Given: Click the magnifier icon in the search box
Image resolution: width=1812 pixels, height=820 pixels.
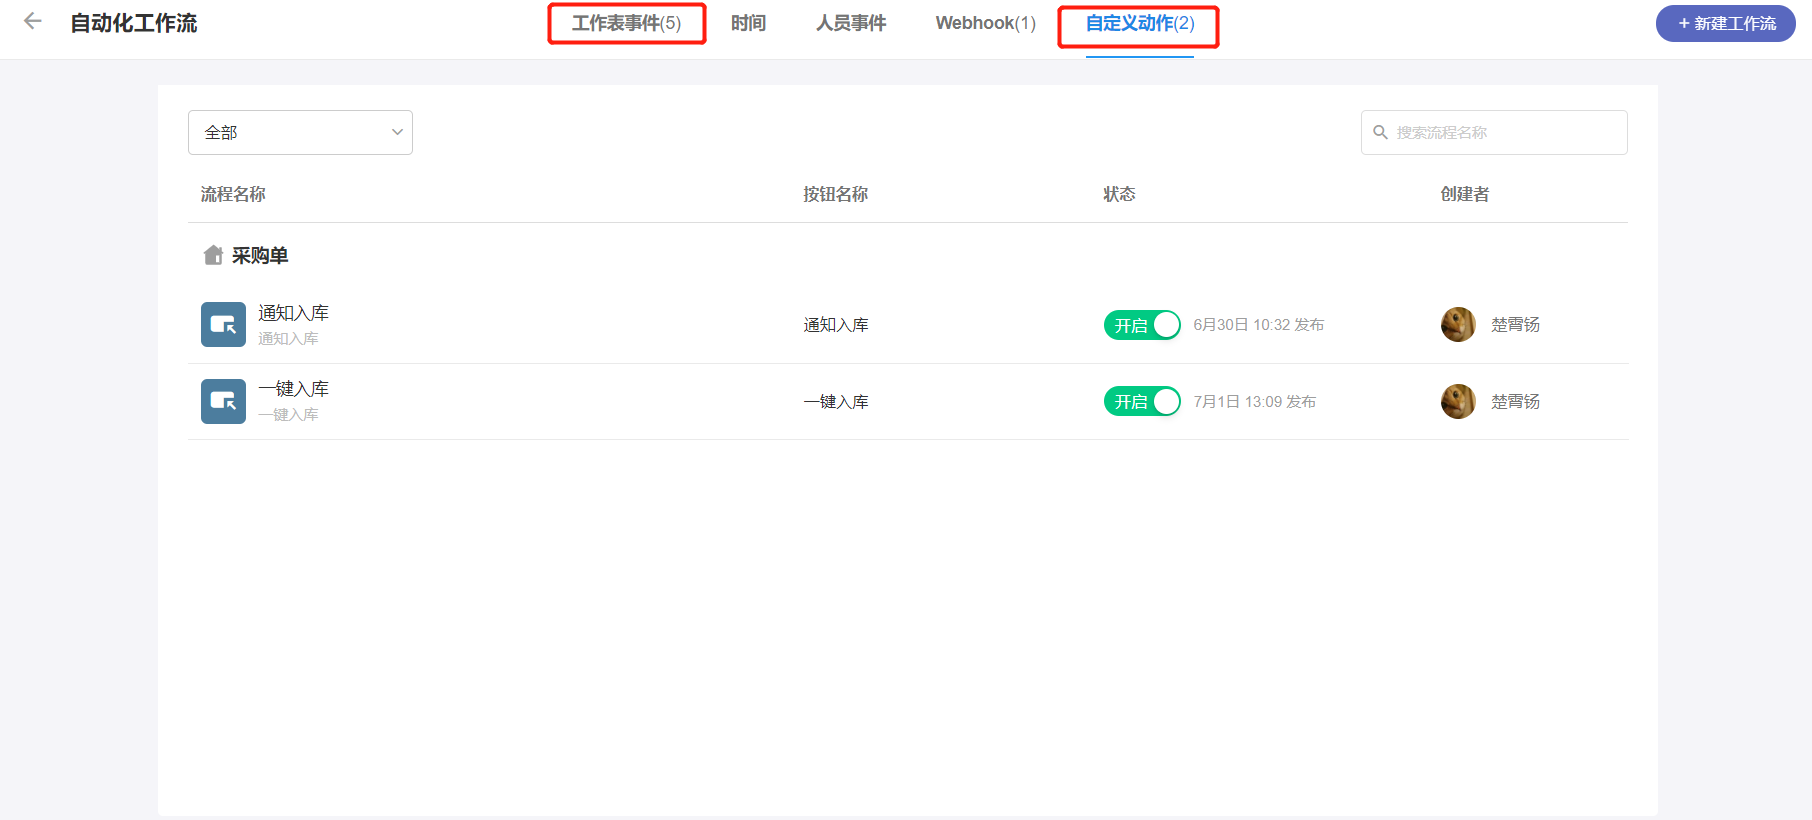Looking at the screenshot, I should tap(1380, 132).
